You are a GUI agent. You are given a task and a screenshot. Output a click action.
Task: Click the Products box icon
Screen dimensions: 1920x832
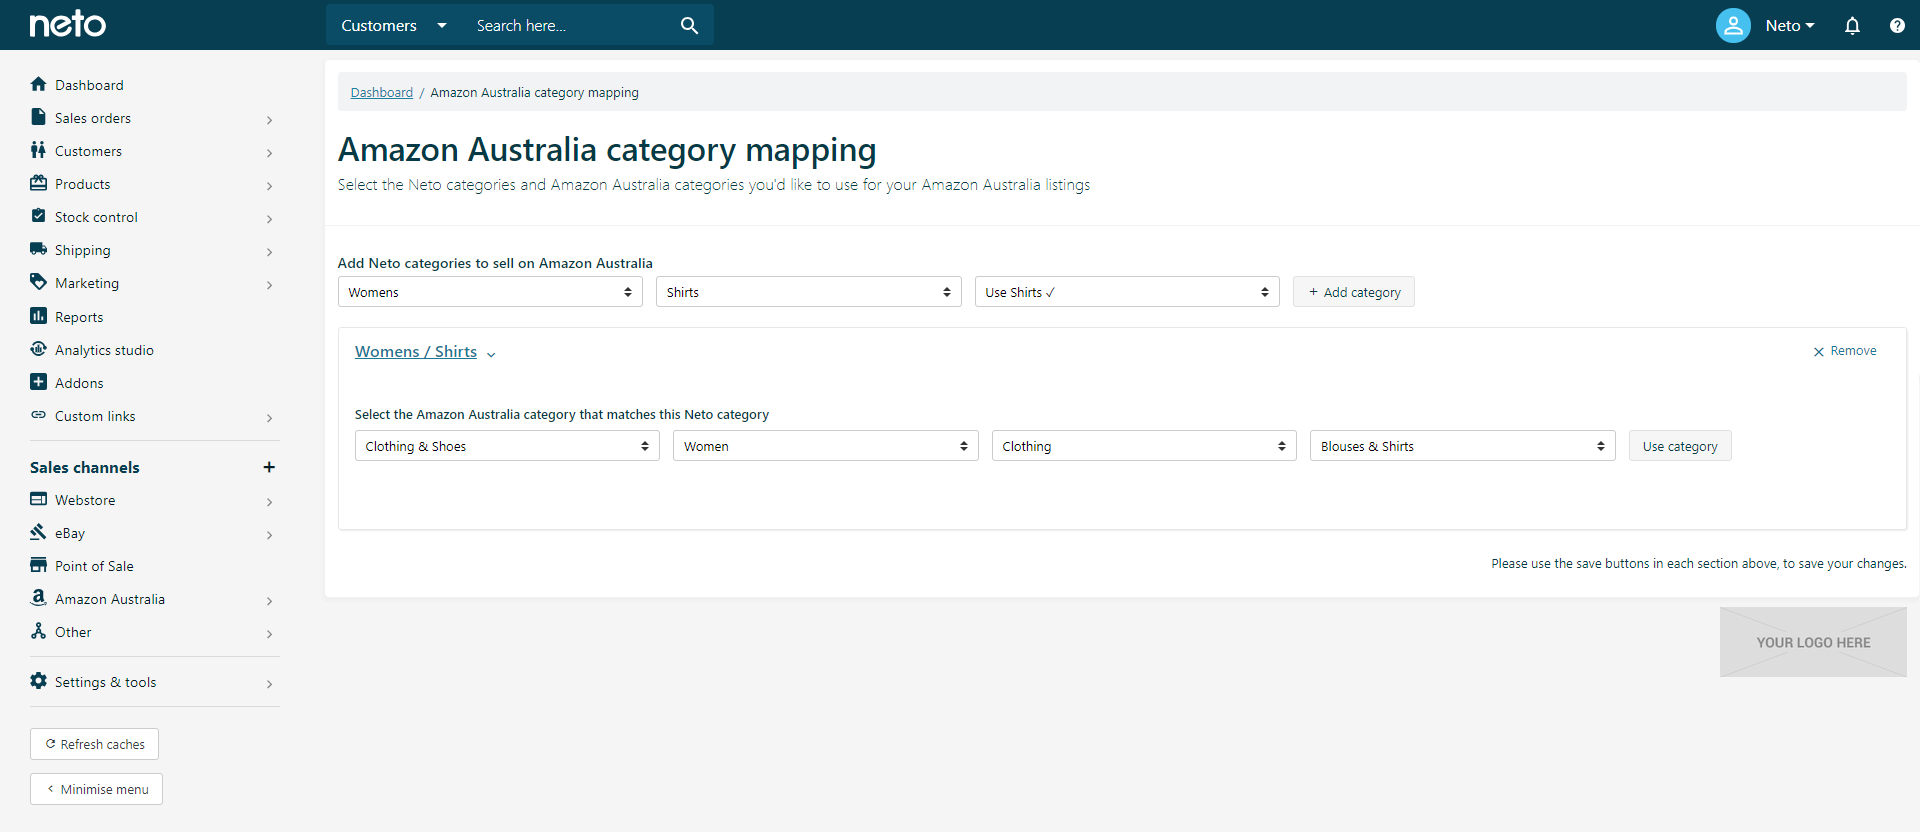tap(38, 183)
